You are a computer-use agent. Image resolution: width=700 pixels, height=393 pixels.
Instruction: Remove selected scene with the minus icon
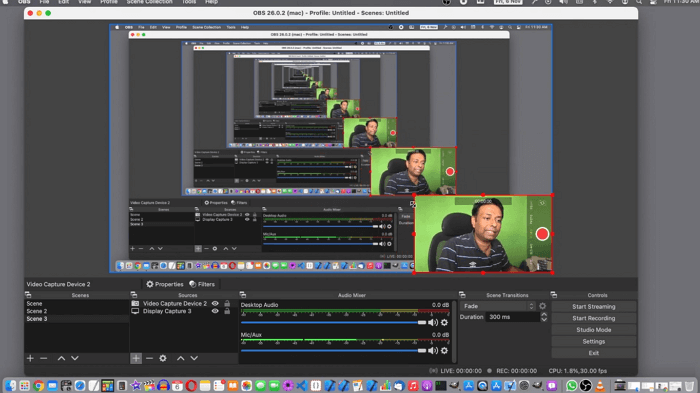pos(43,358)
